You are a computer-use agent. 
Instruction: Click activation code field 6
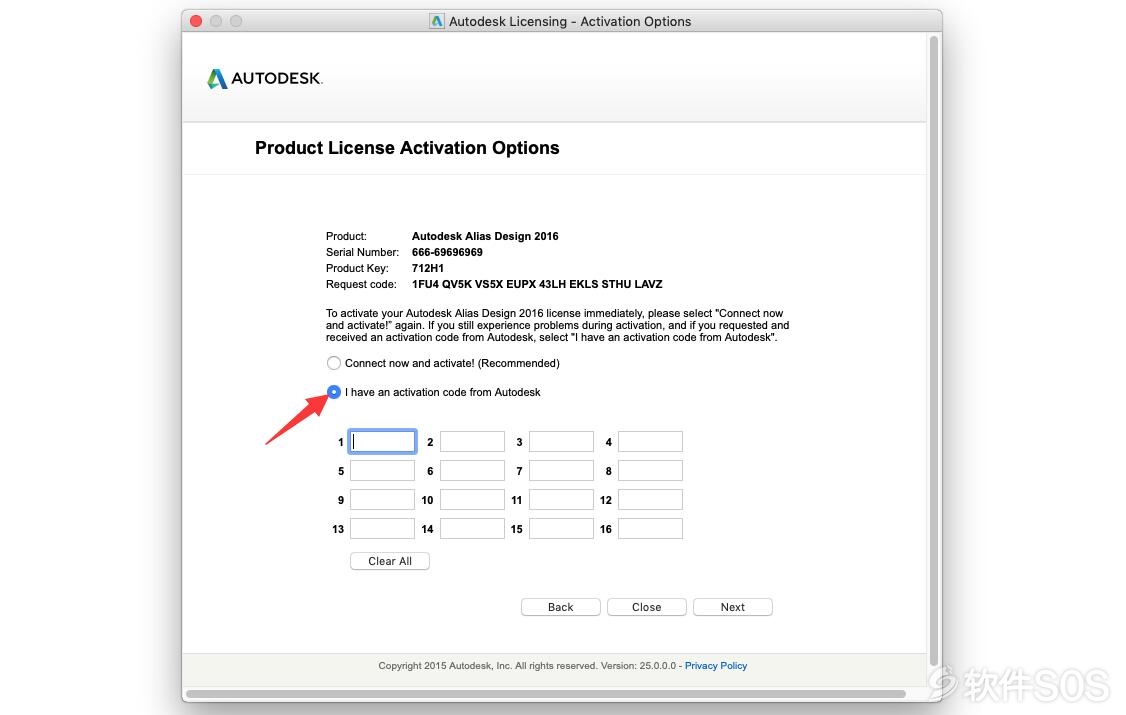click(472, 471)
